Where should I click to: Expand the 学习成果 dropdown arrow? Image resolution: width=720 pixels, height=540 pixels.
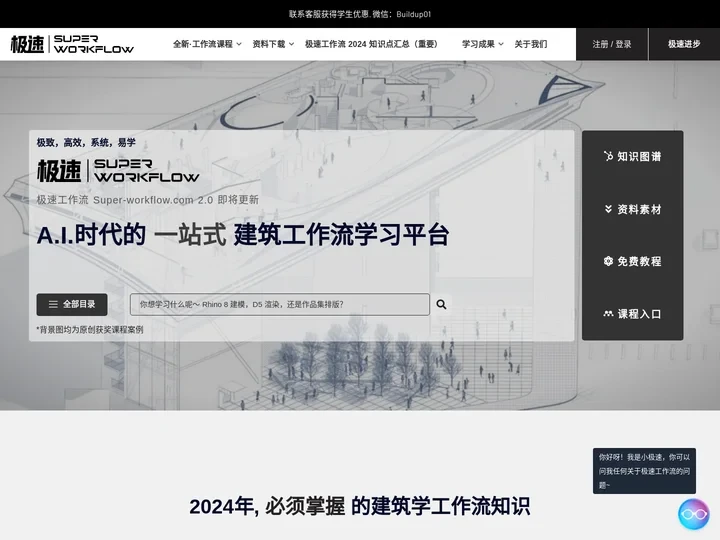pos(501,44)
